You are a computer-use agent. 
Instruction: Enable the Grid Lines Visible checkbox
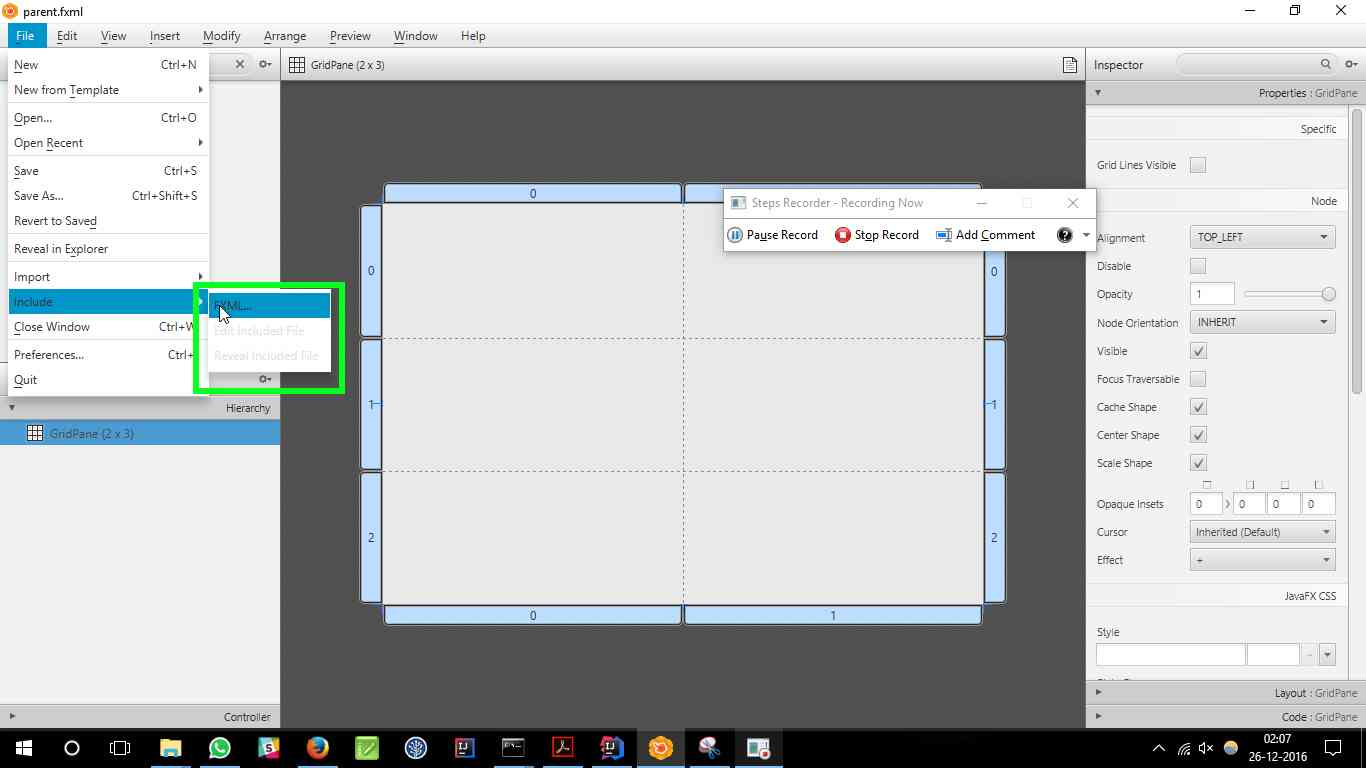tap(1198, 165)
